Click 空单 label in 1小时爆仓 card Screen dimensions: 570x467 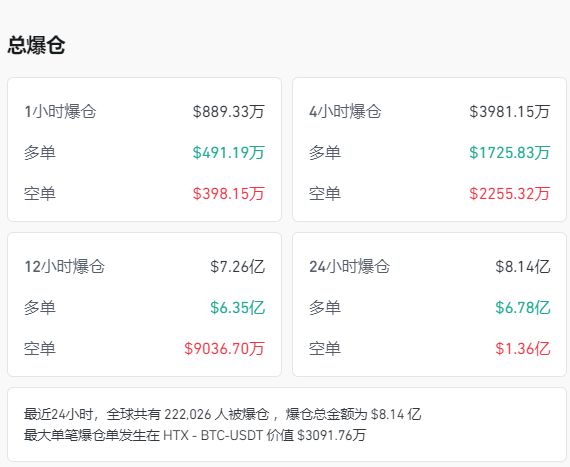point(40,193)
